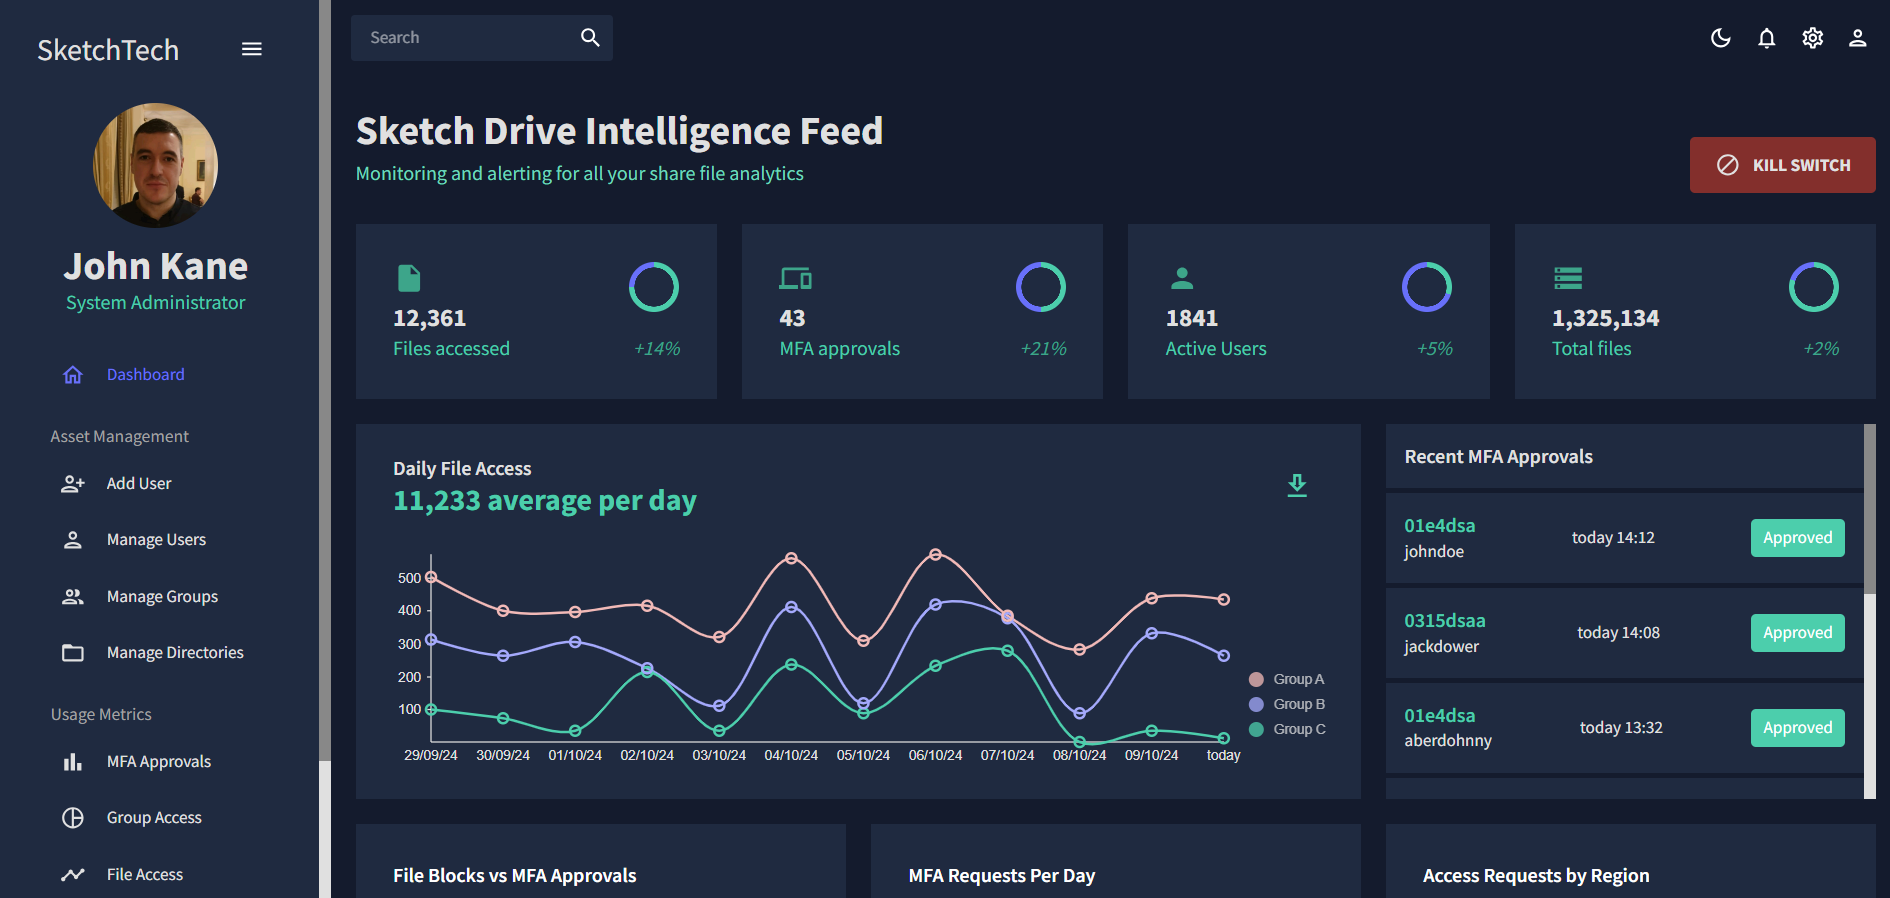Click the Access Requests by Region heading
Image resolution: width=1890 pixels, height=898 pixels.
pyautogui.click(x=1536, y=876)
